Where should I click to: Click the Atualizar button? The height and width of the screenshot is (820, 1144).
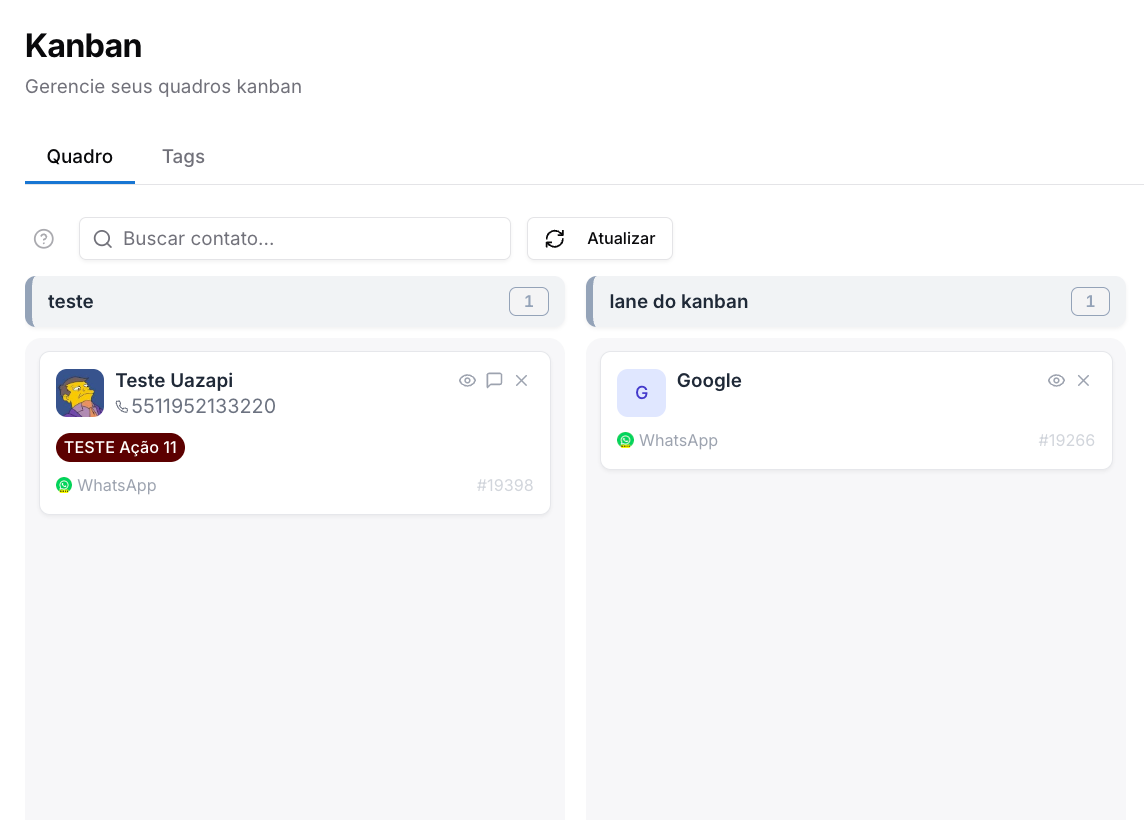[600, 239]
